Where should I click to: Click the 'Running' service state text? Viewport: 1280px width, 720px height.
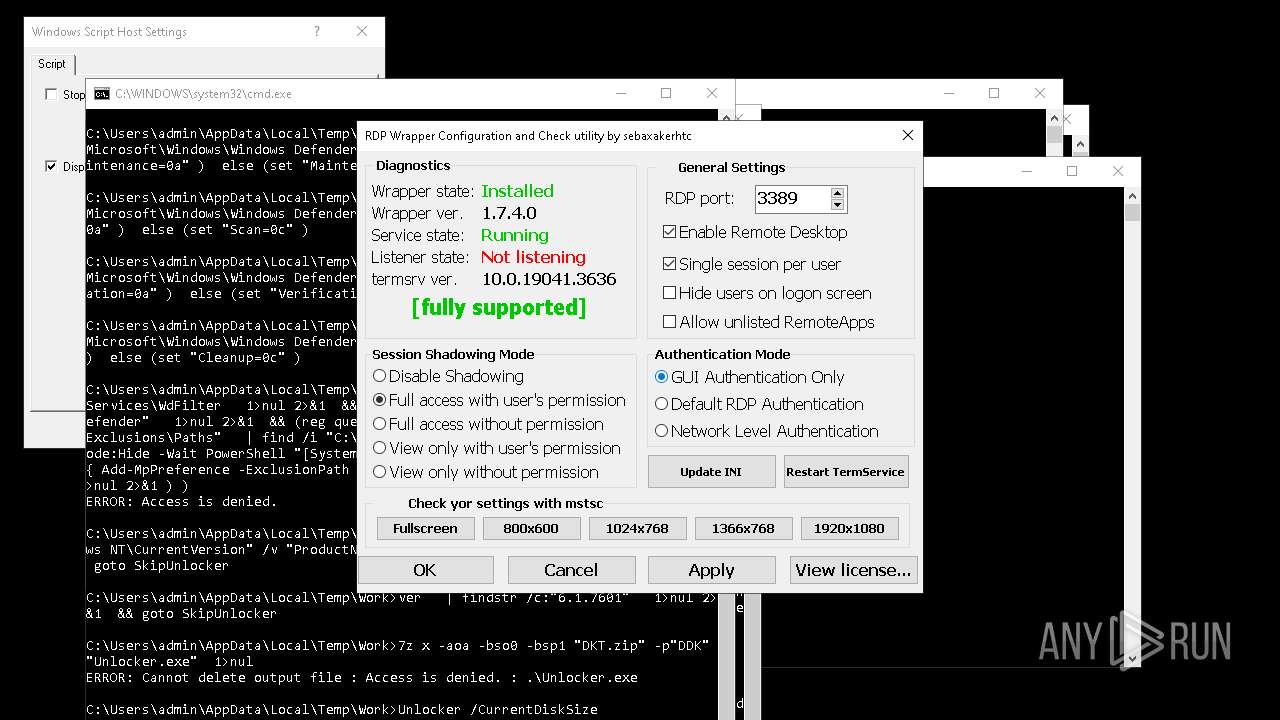(515, 235)
